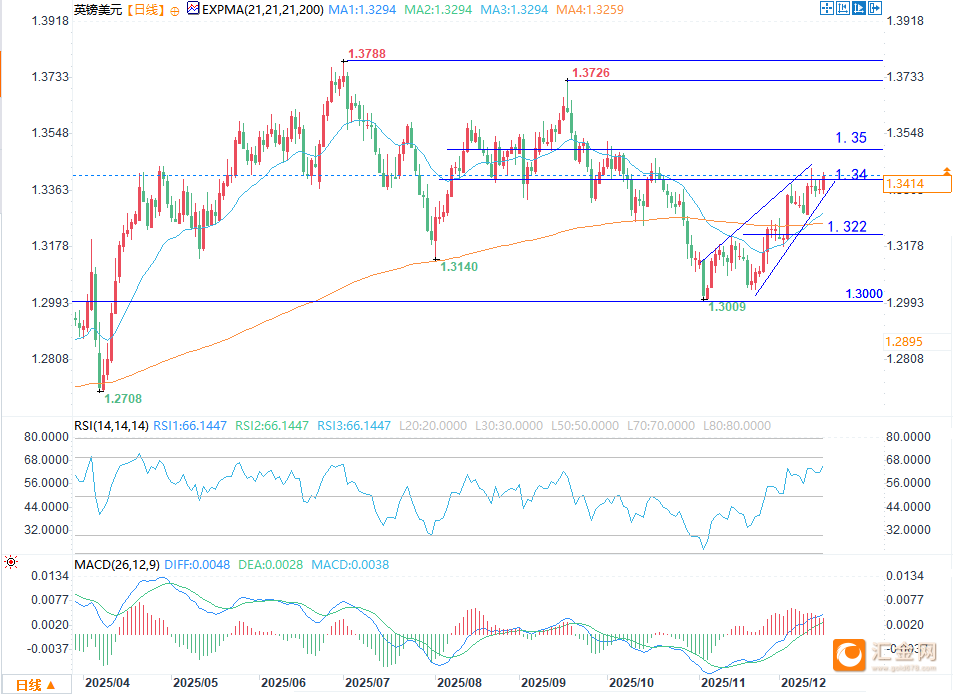Click the 【日线】 period label in title
953x694 pixels.
[146, 10]
